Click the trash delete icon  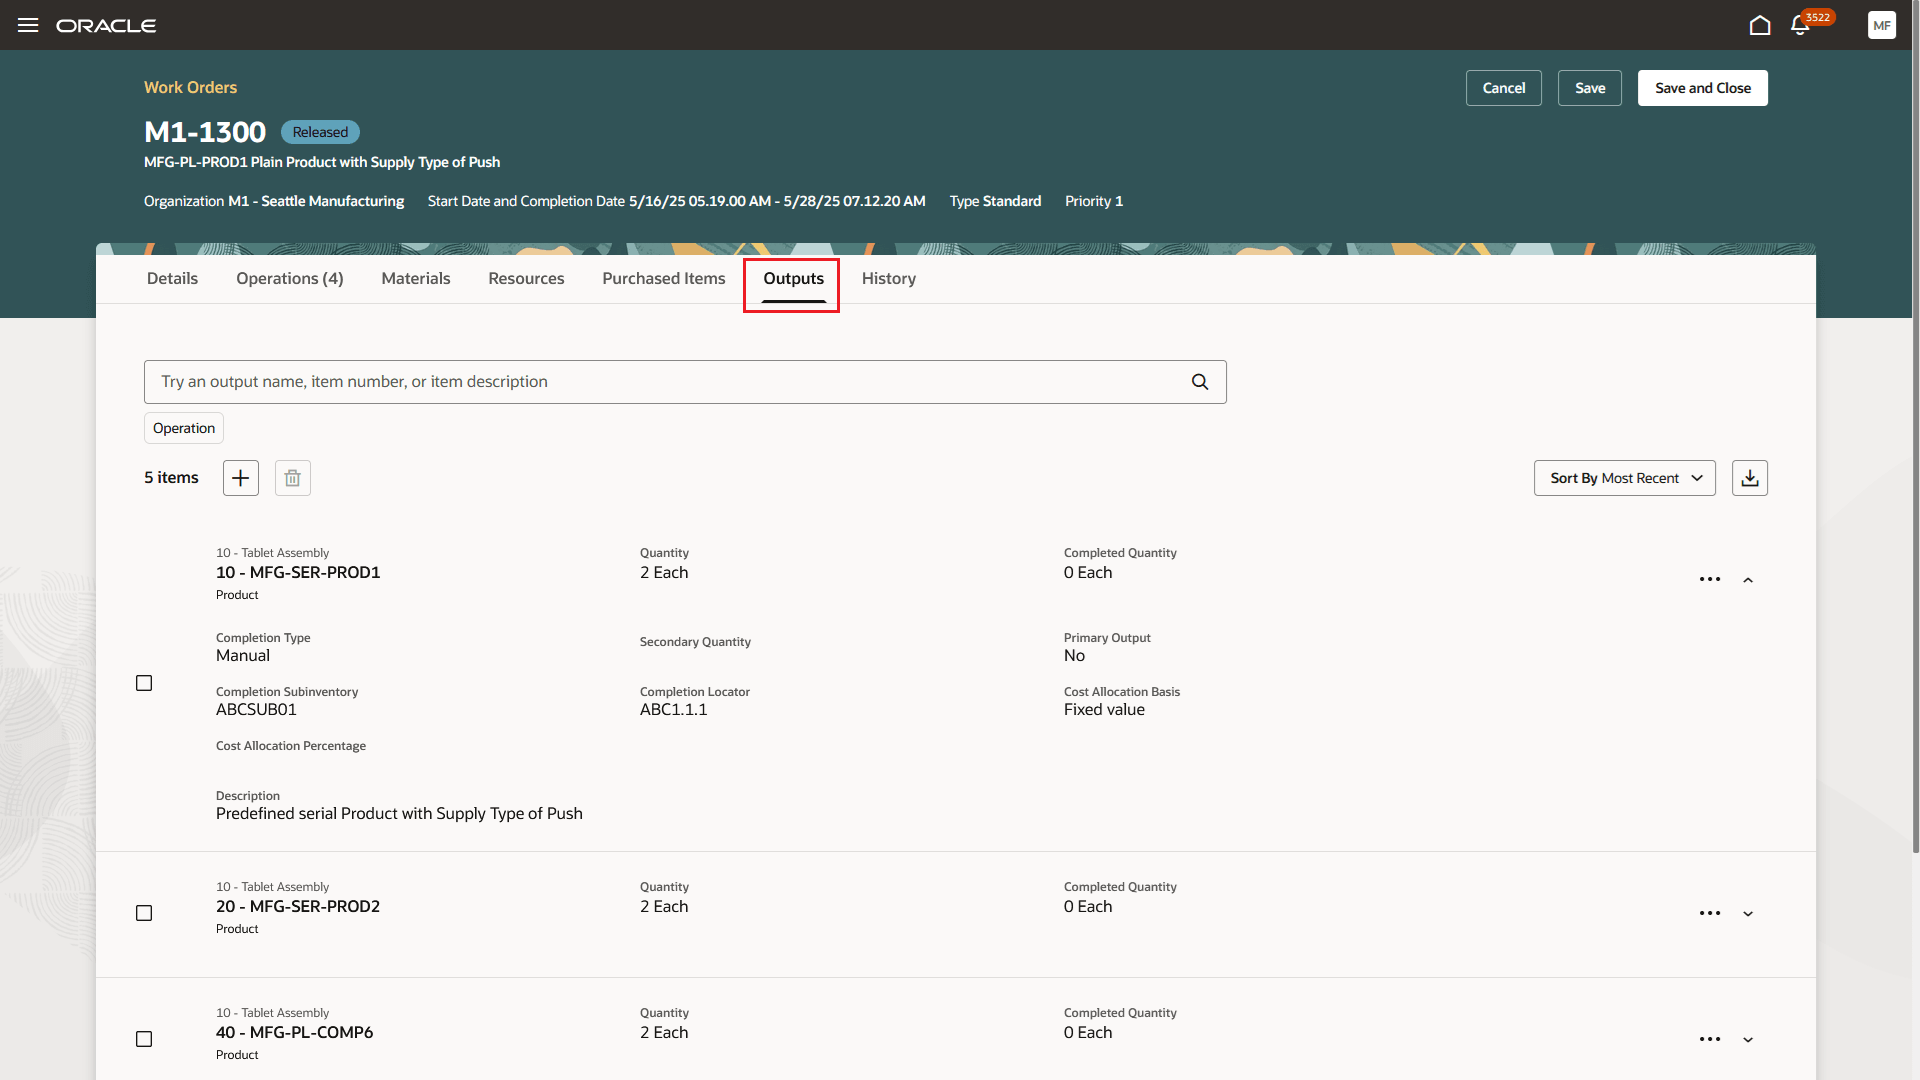click(292, 478)
